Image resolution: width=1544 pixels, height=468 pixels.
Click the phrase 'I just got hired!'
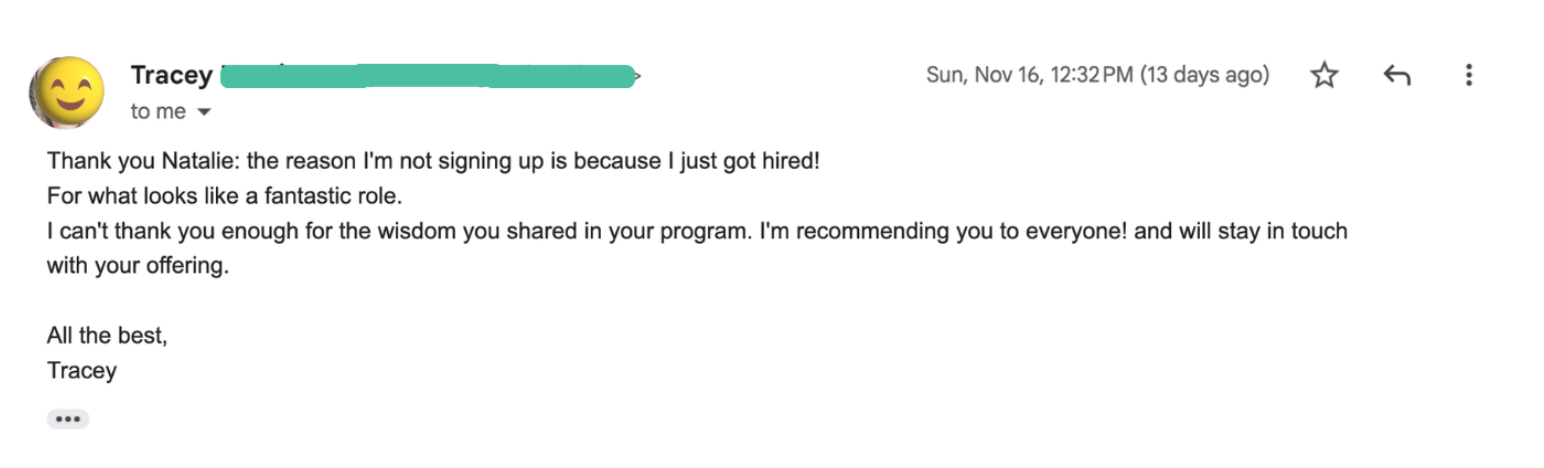pos(743,161)
